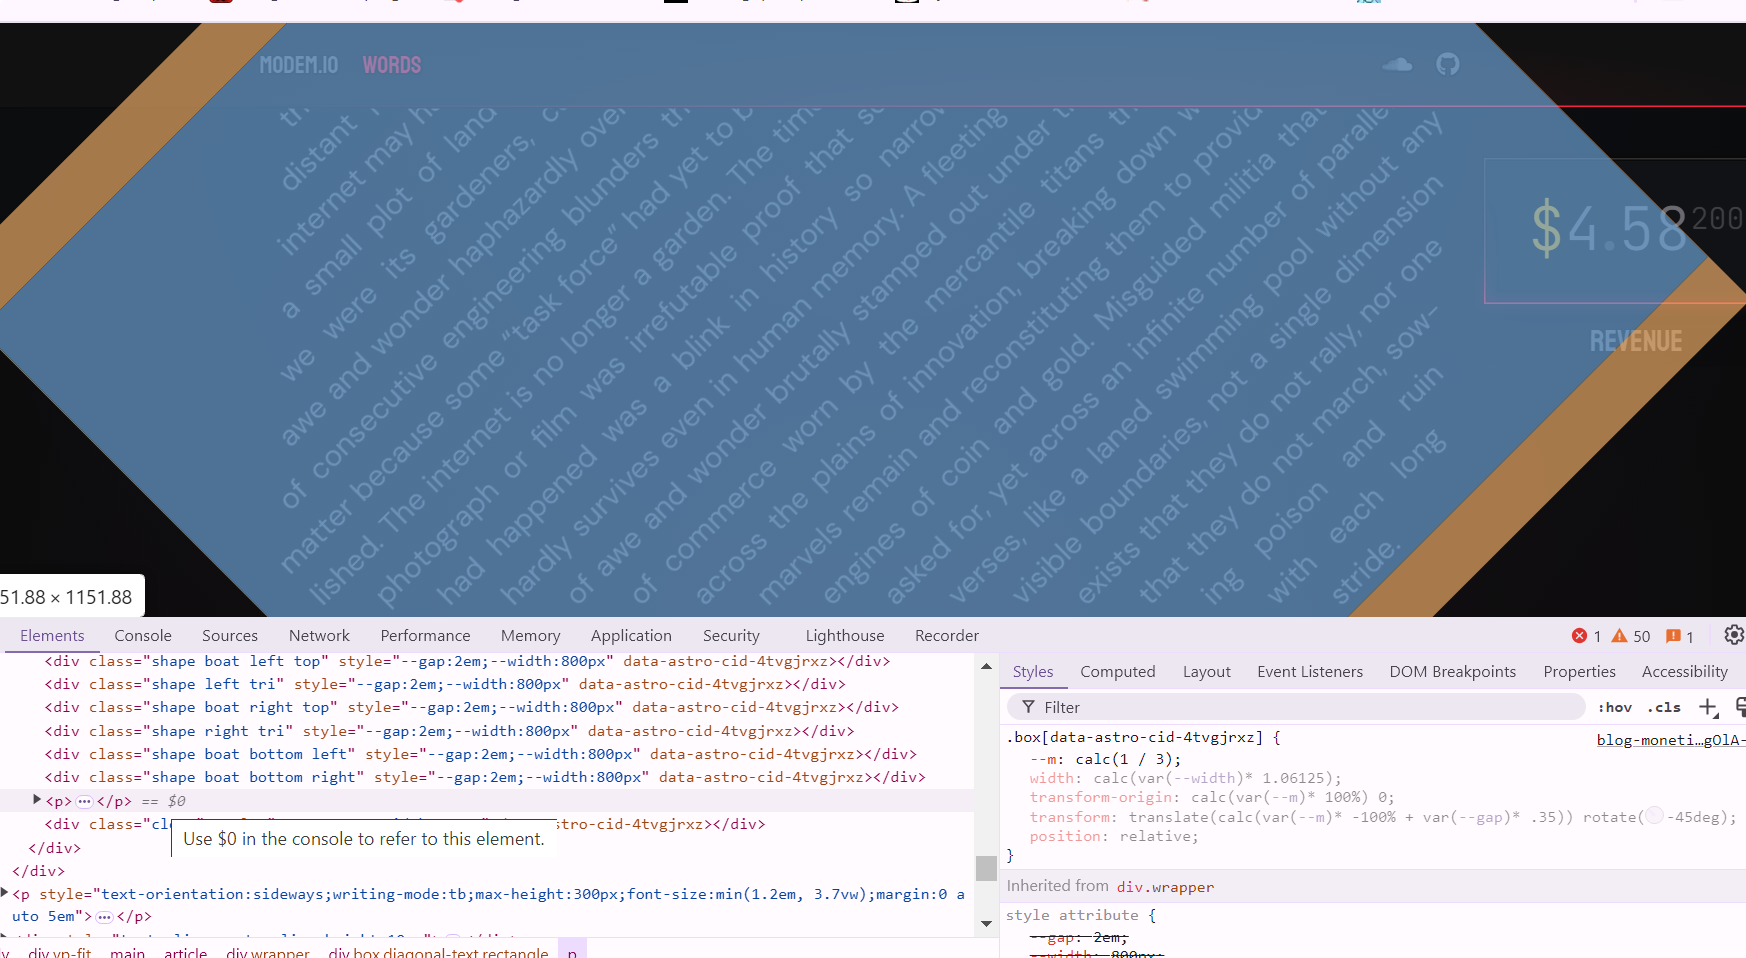Open the GitHub icon link on page

1447,65
